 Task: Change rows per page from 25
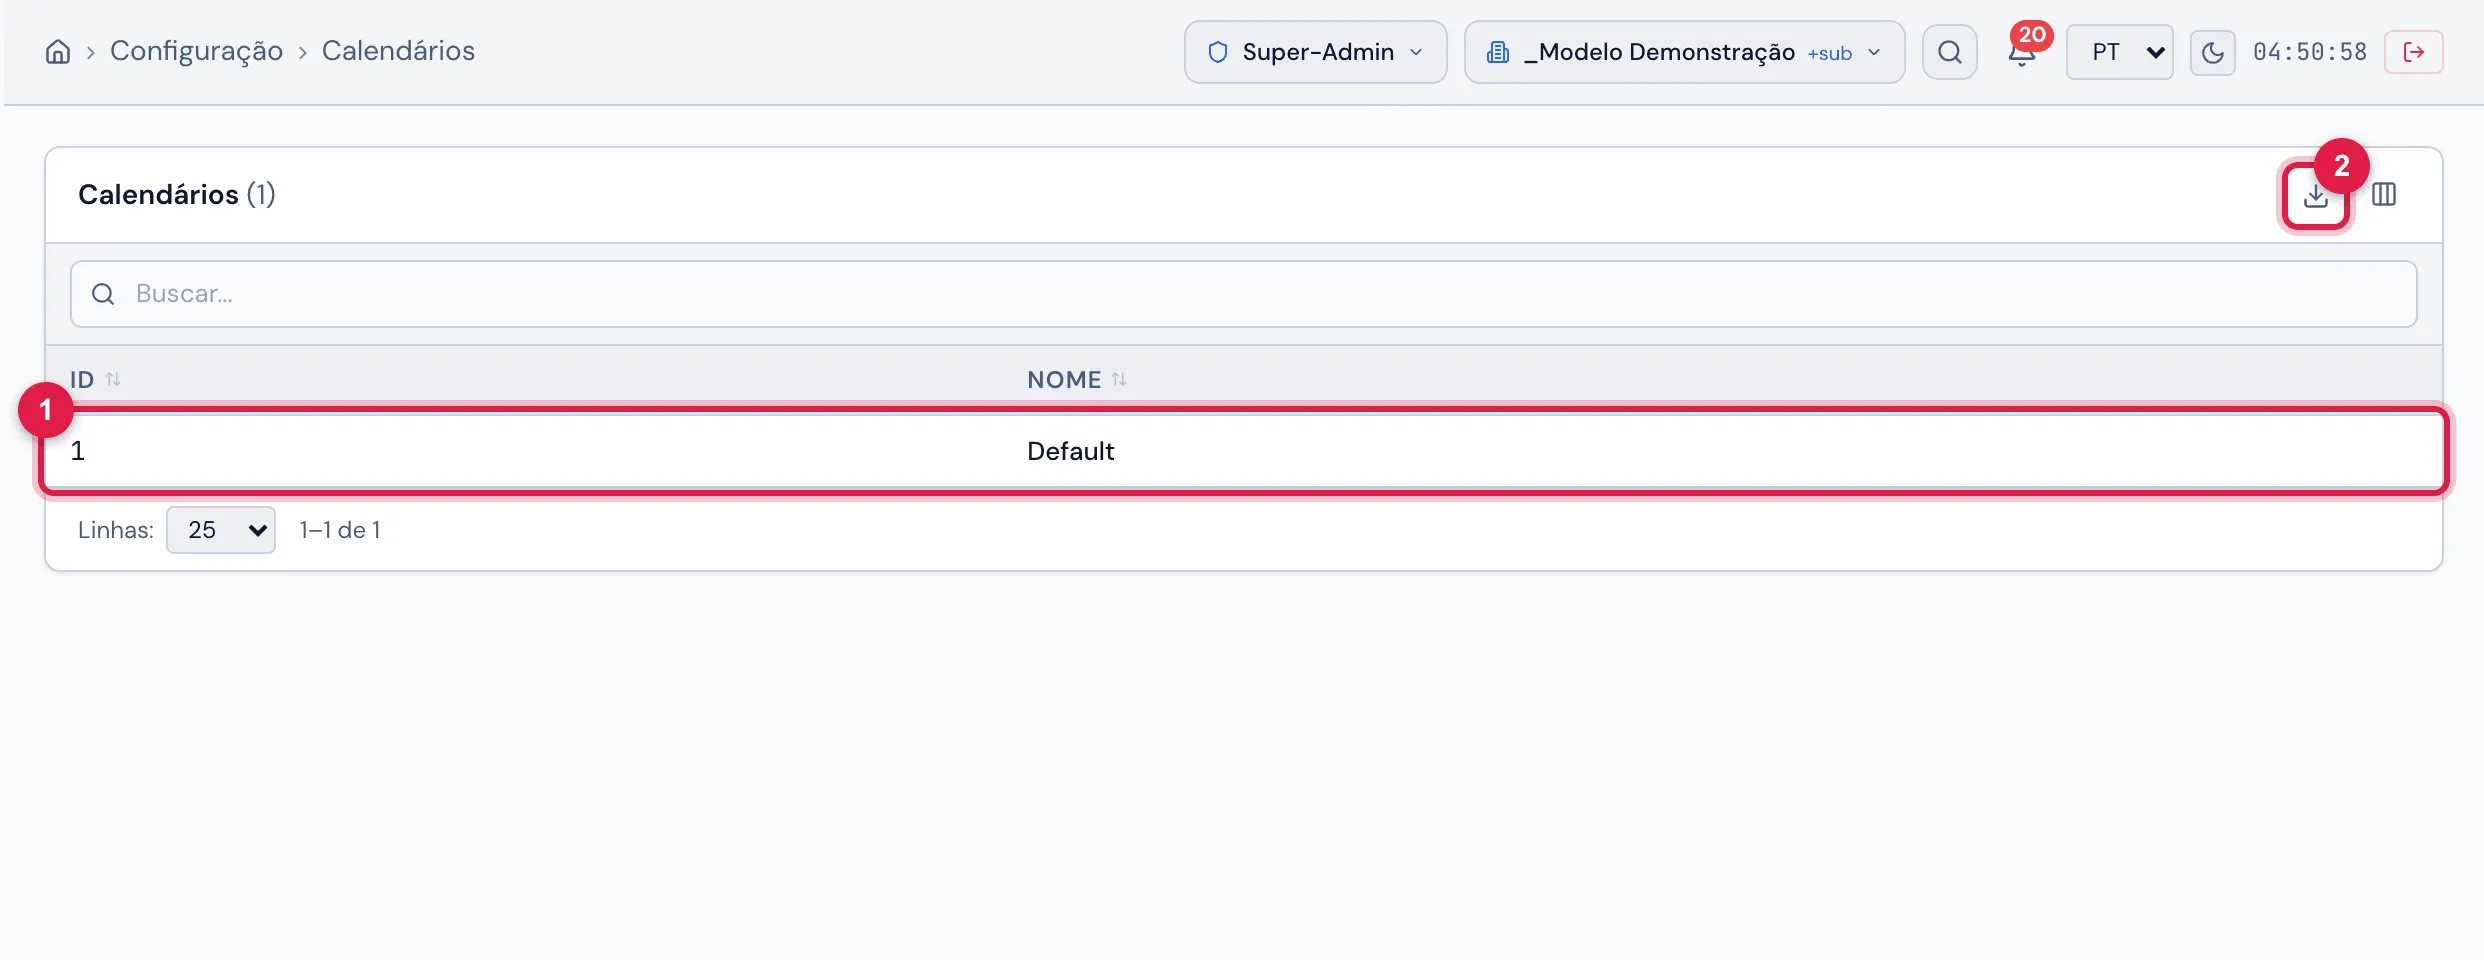point(220,530)
